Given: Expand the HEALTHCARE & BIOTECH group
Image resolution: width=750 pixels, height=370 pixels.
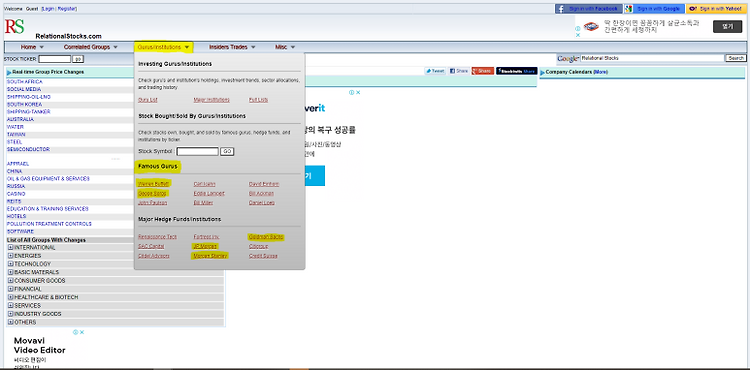Looking at the screenshot, I should point(11,297).
